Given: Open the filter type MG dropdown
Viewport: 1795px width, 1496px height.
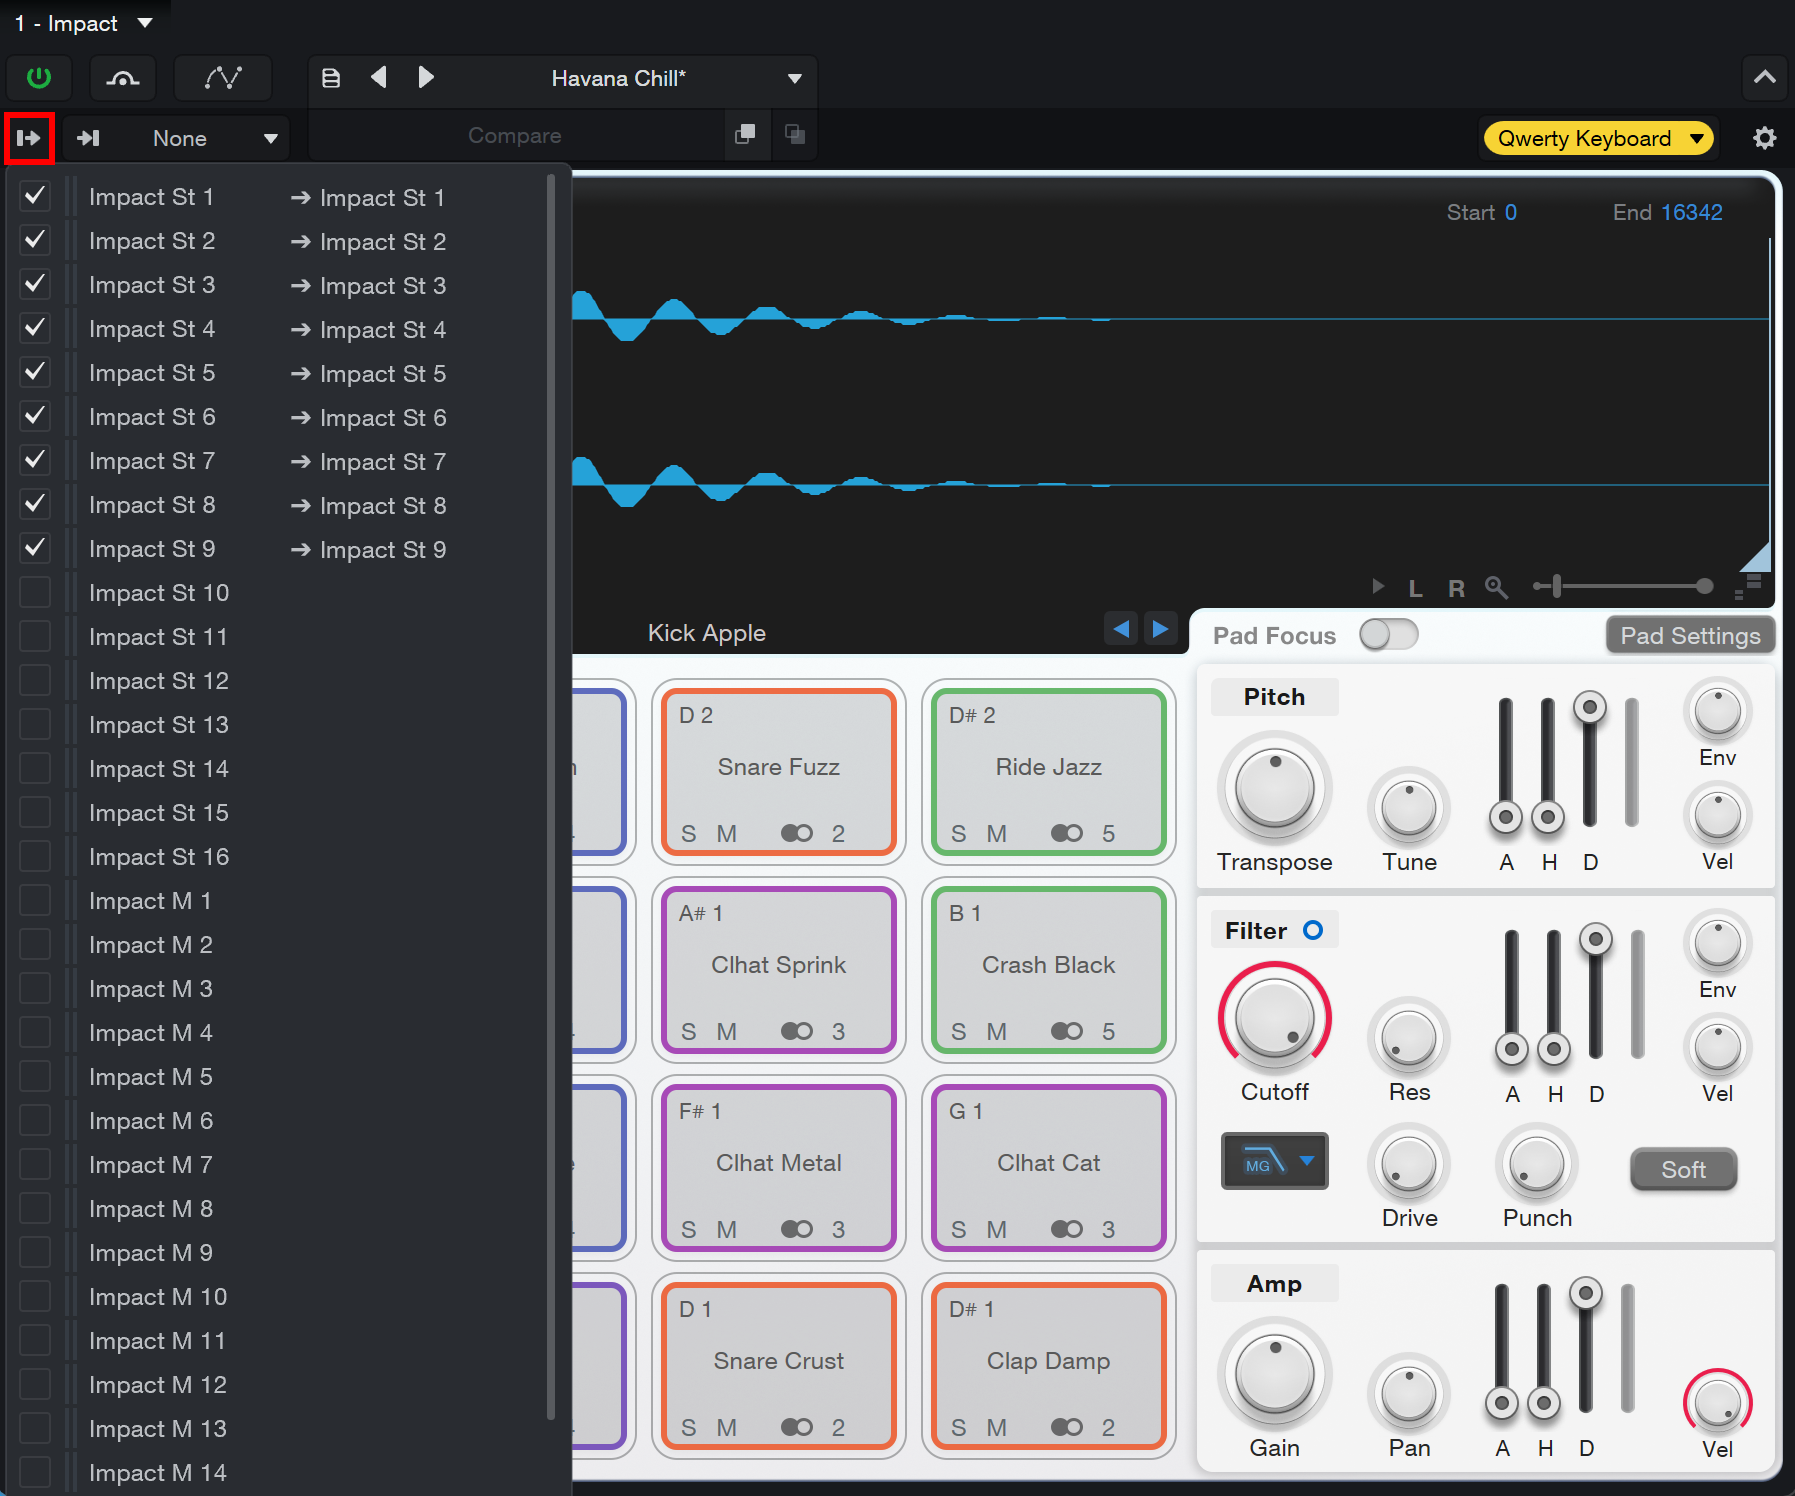Looking at the screenshot, I should [x=1275, y=1162].
